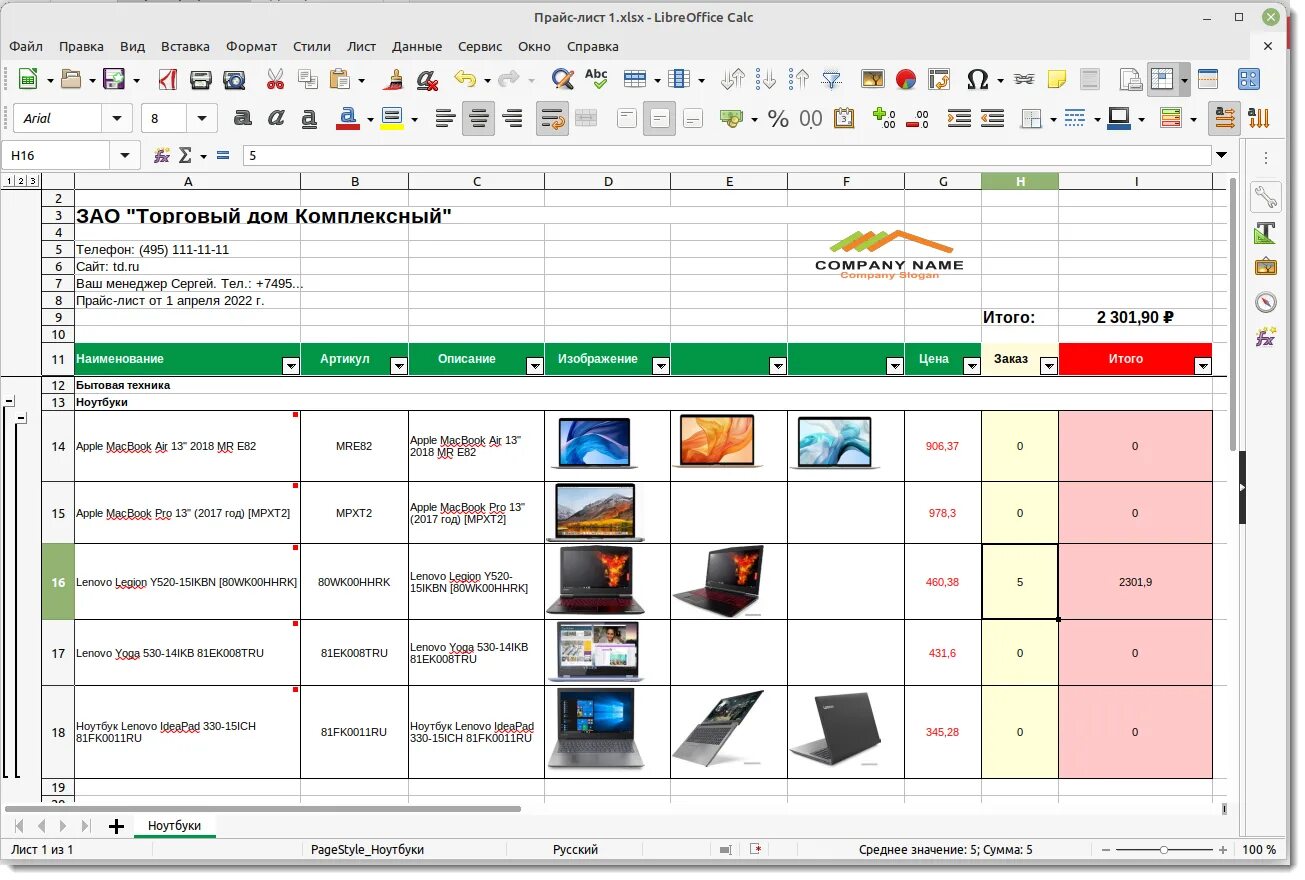Image resolution: width=1305 pixels, height=880 pixels.
Task: Open the Сервис menu
Action: coord(480,46)
